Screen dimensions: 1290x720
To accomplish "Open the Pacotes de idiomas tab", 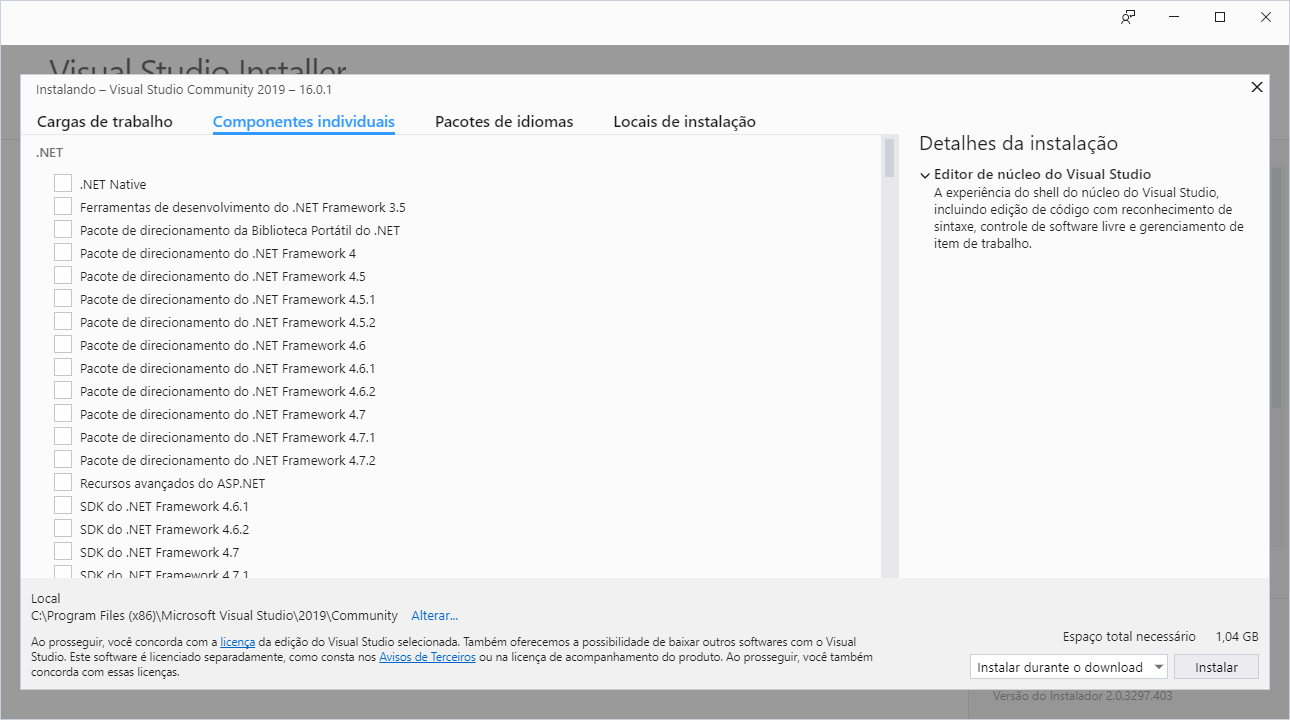I will click(504, 122).
